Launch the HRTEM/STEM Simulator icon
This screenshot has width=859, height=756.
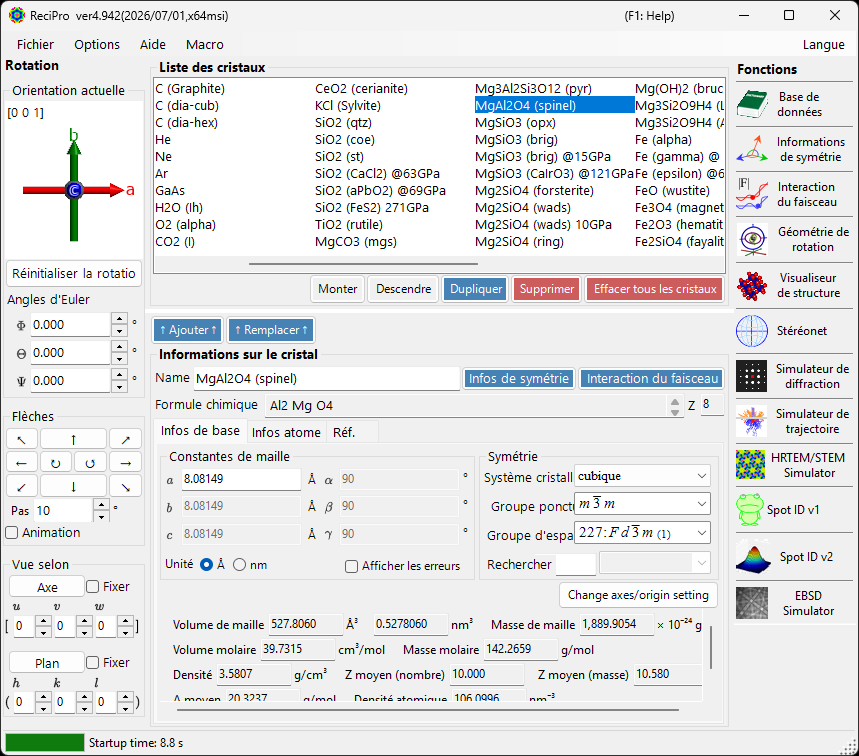point(751,465)
